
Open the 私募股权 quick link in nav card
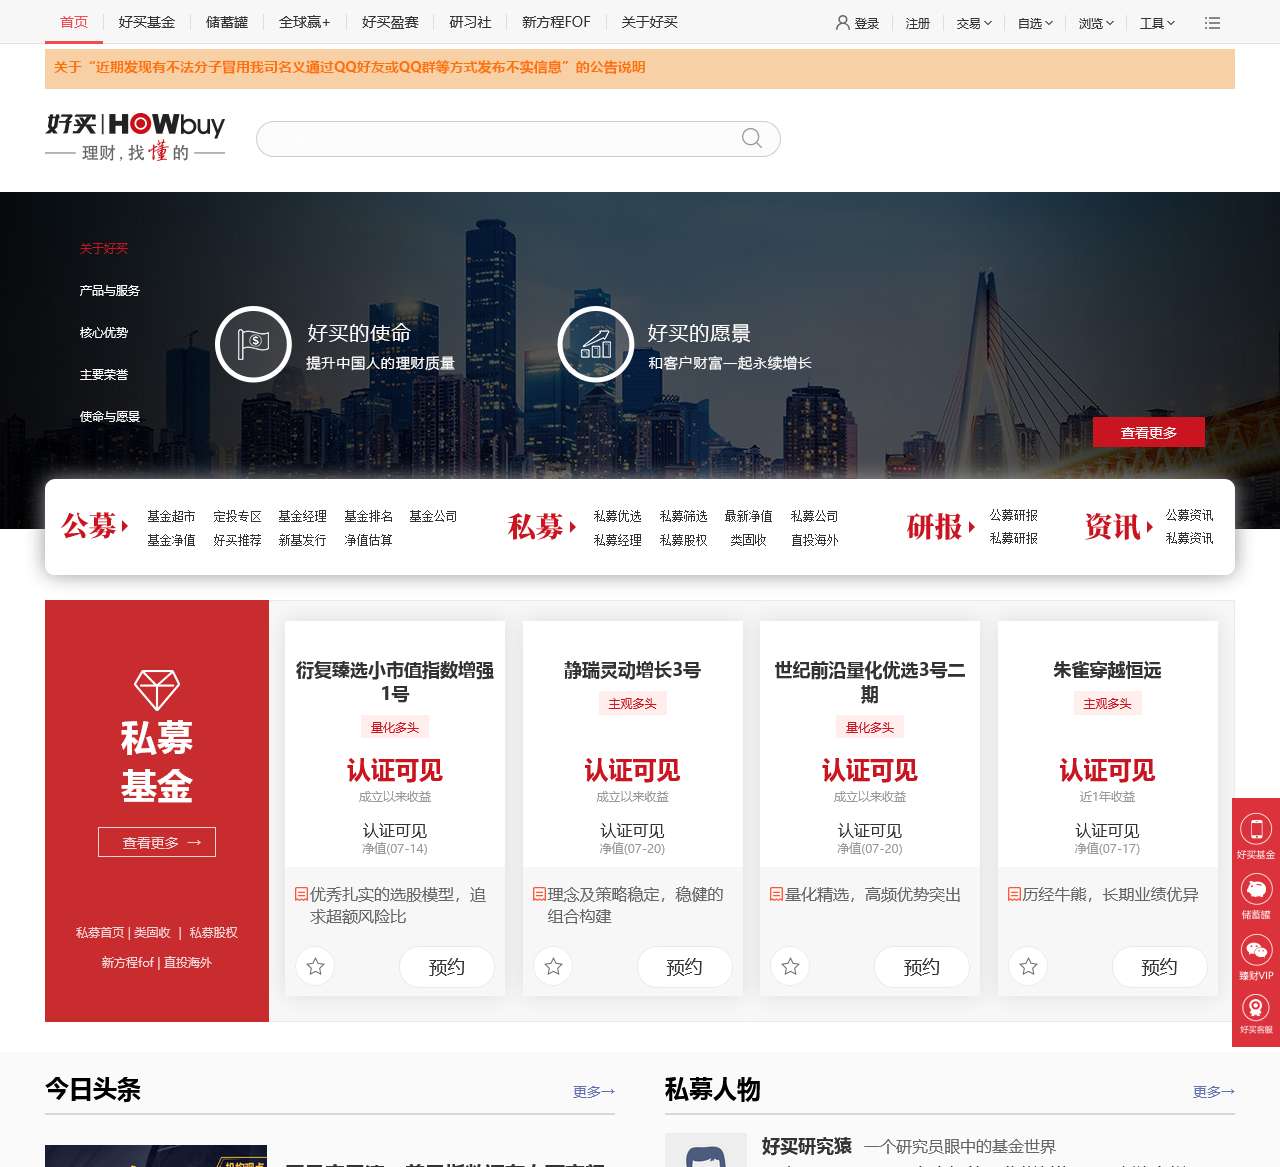click(x=683, y=540)
